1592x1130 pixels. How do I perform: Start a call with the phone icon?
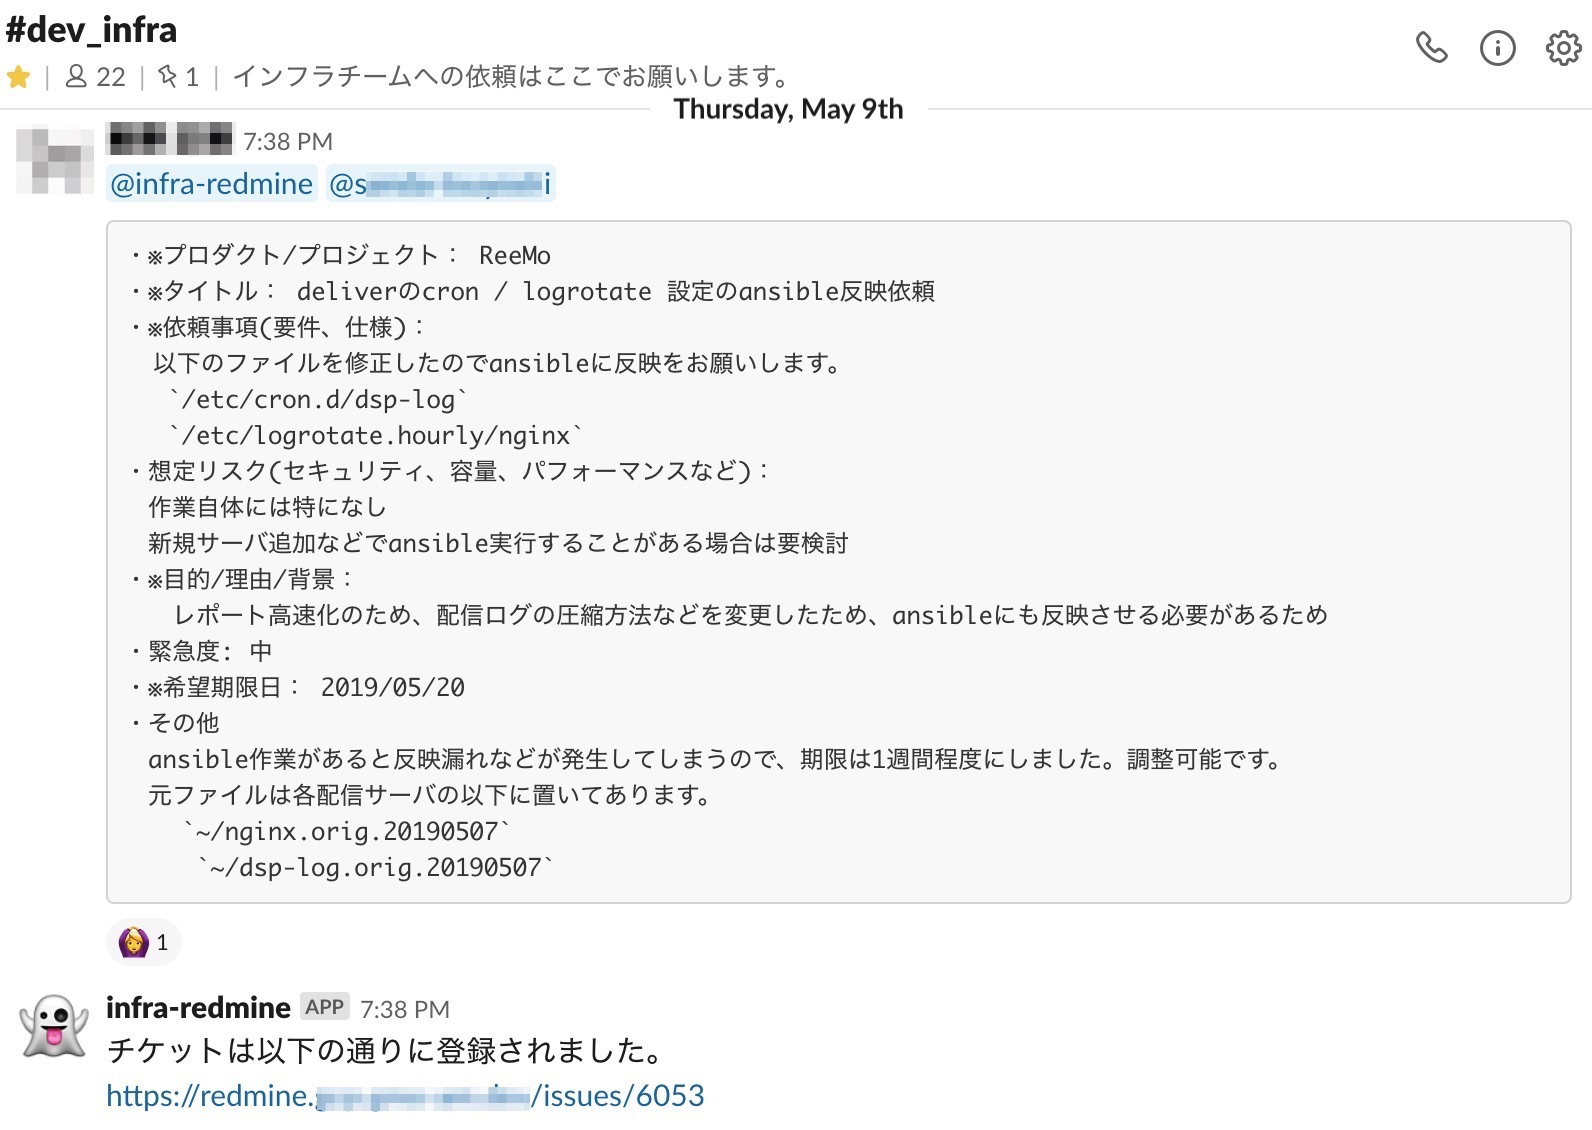pyautogui.click(x=1431, y=48)
